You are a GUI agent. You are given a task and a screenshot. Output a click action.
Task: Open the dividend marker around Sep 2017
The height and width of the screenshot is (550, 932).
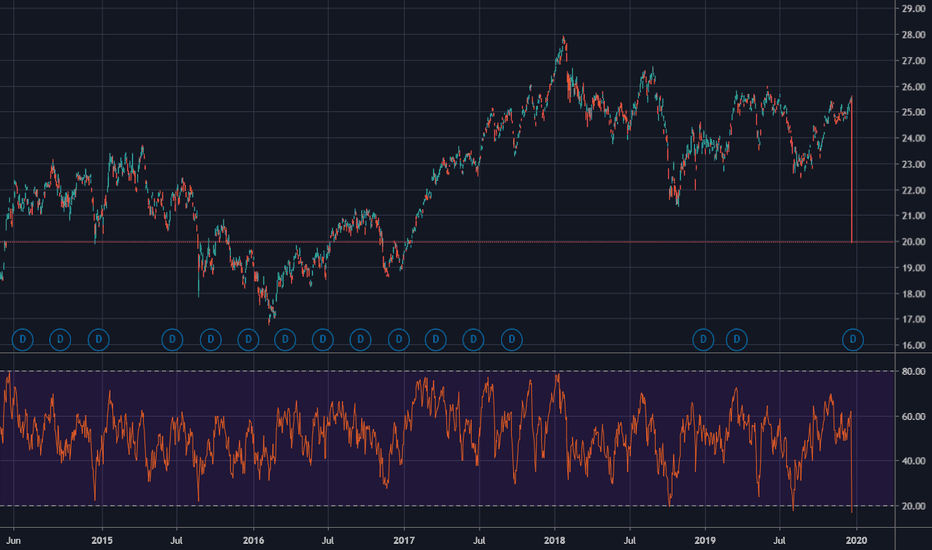[512, 340]
